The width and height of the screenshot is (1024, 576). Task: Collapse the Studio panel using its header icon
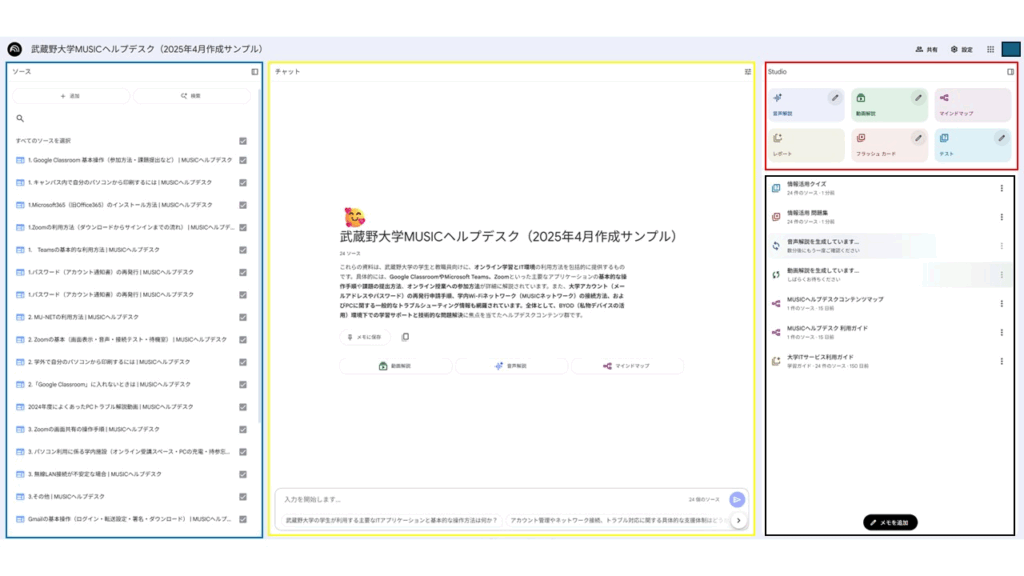point(1010,72)
